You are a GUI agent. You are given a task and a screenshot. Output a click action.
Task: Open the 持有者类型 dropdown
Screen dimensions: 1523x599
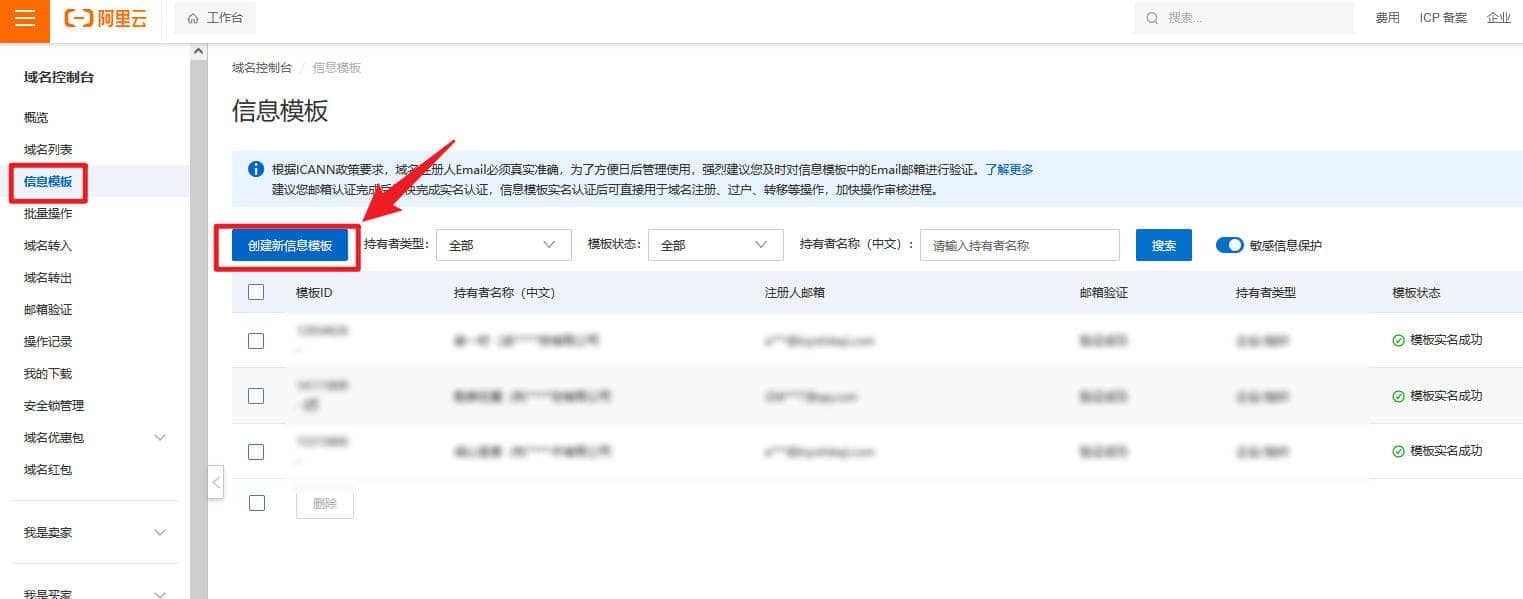click(x=503, y=245)
